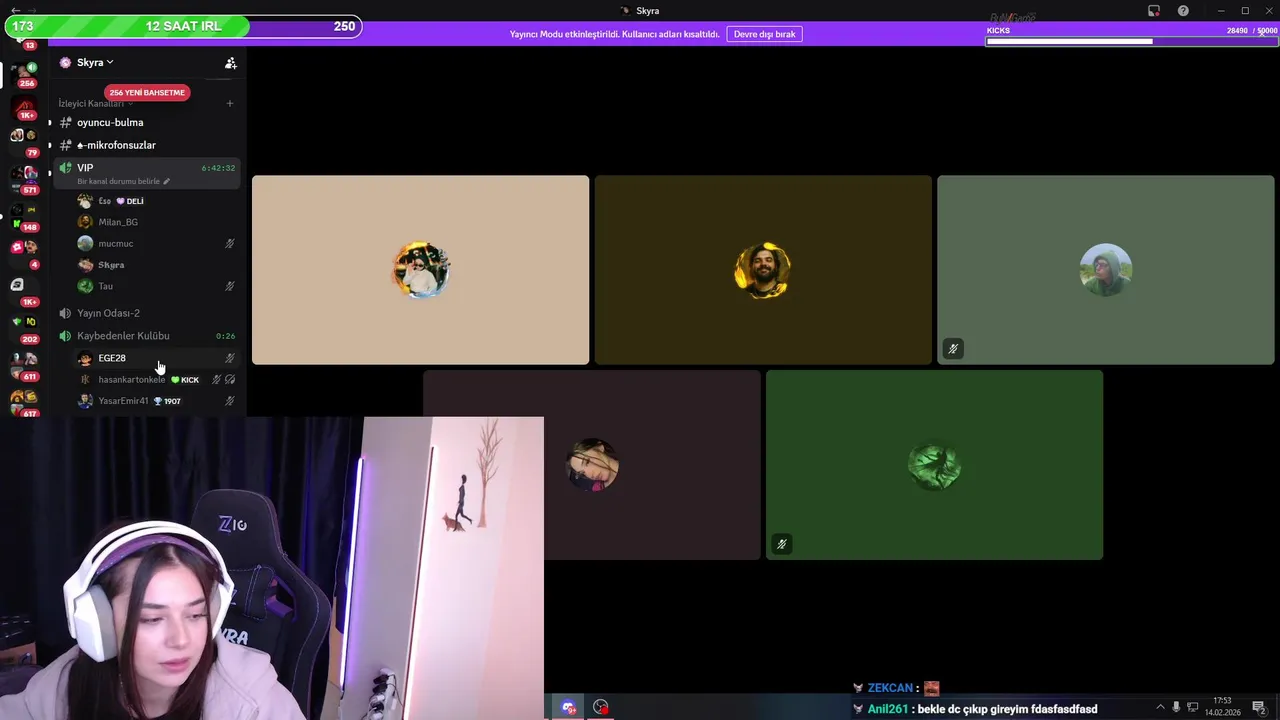Add a channel with the plus icon

click(229, 103)
